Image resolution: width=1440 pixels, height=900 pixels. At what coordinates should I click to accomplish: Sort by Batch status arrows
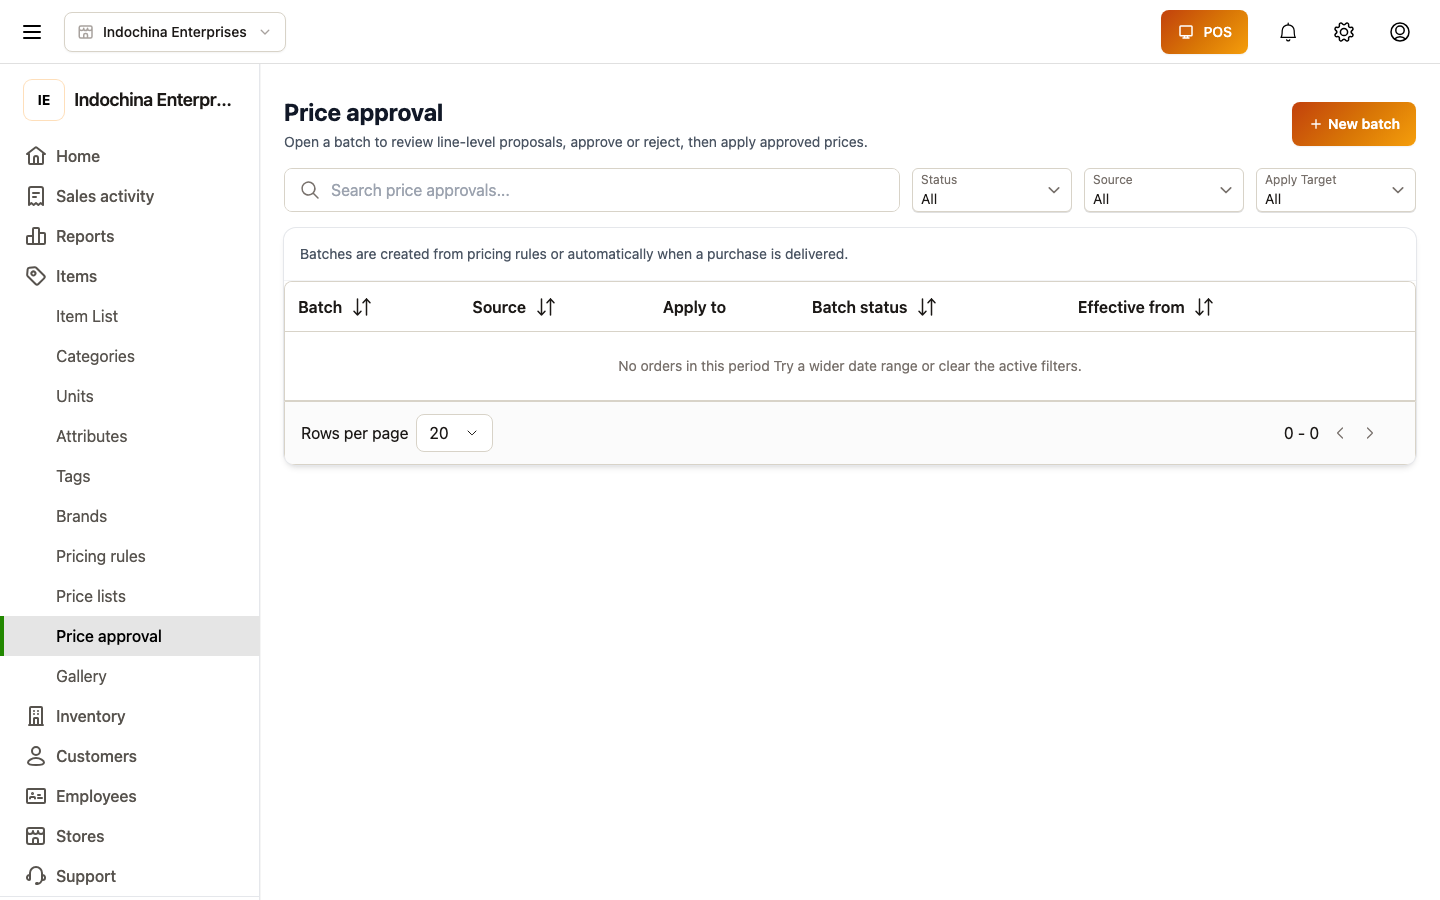[927, 307]
